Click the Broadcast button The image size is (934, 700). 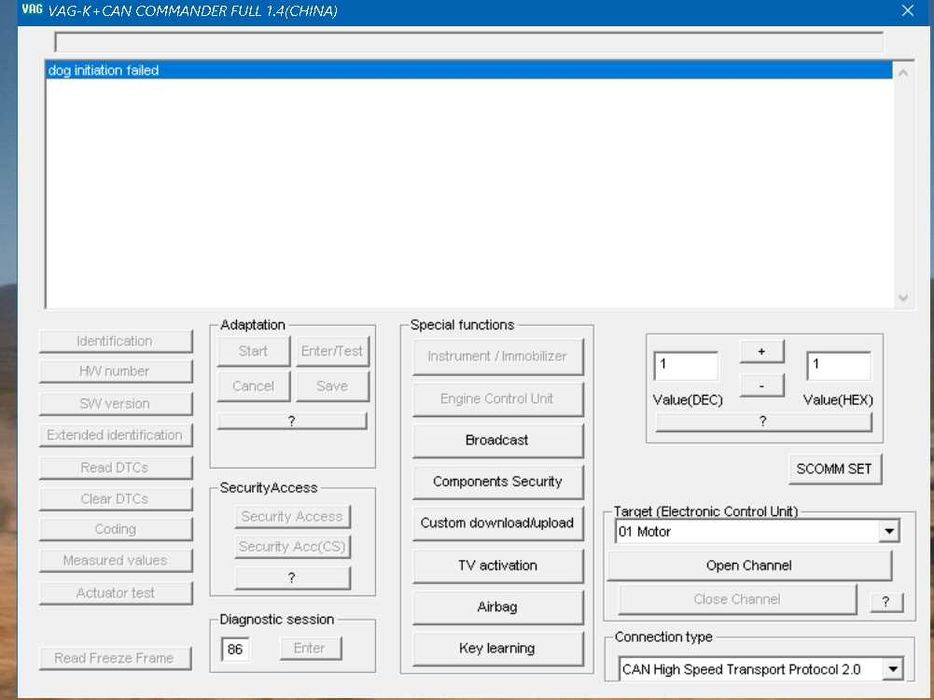tap(497, 440)
